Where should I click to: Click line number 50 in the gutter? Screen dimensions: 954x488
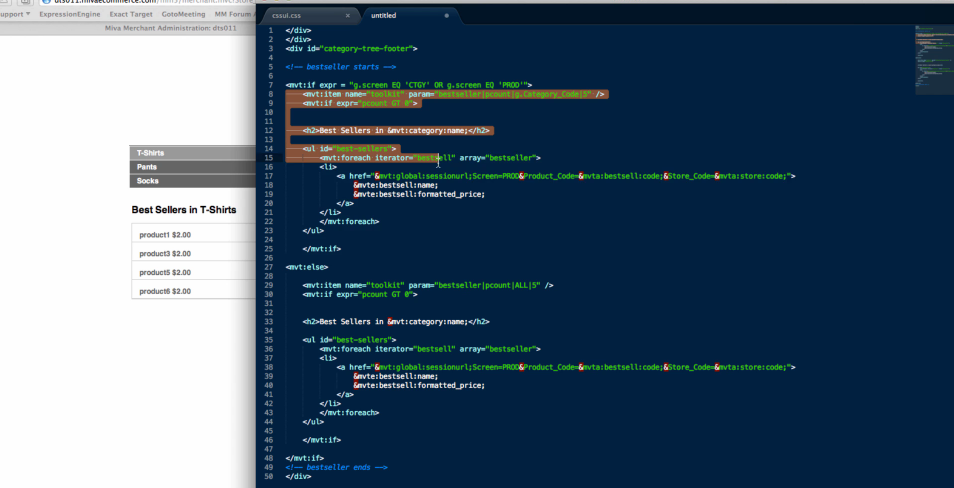(x=270, y=476)
